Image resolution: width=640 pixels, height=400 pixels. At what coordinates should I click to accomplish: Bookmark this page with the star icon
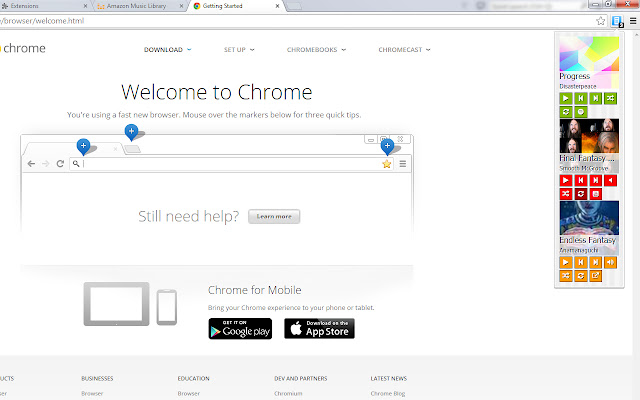pos(600,21)
